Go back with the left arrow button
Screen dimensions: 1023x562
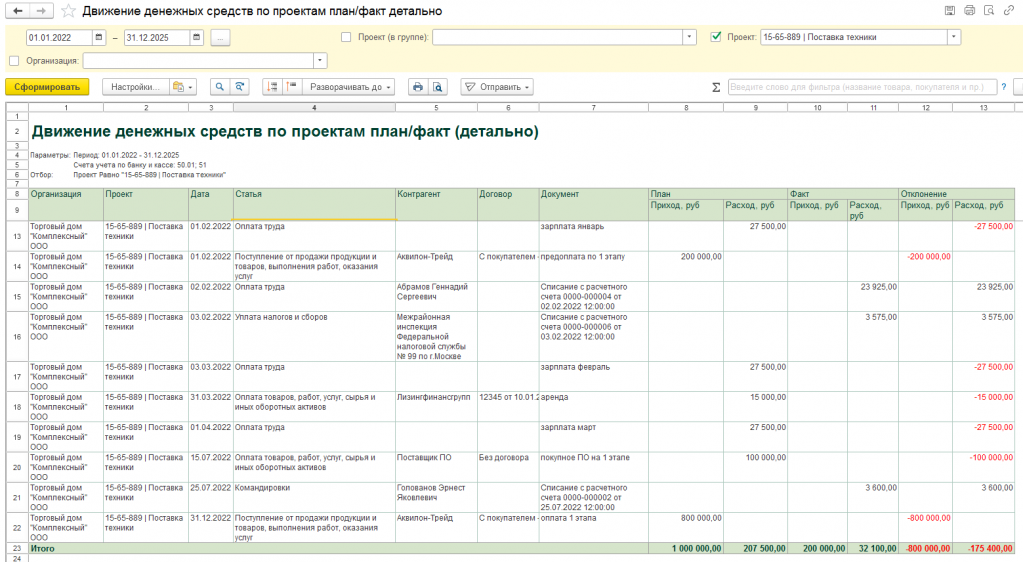[x=18, y=11]
